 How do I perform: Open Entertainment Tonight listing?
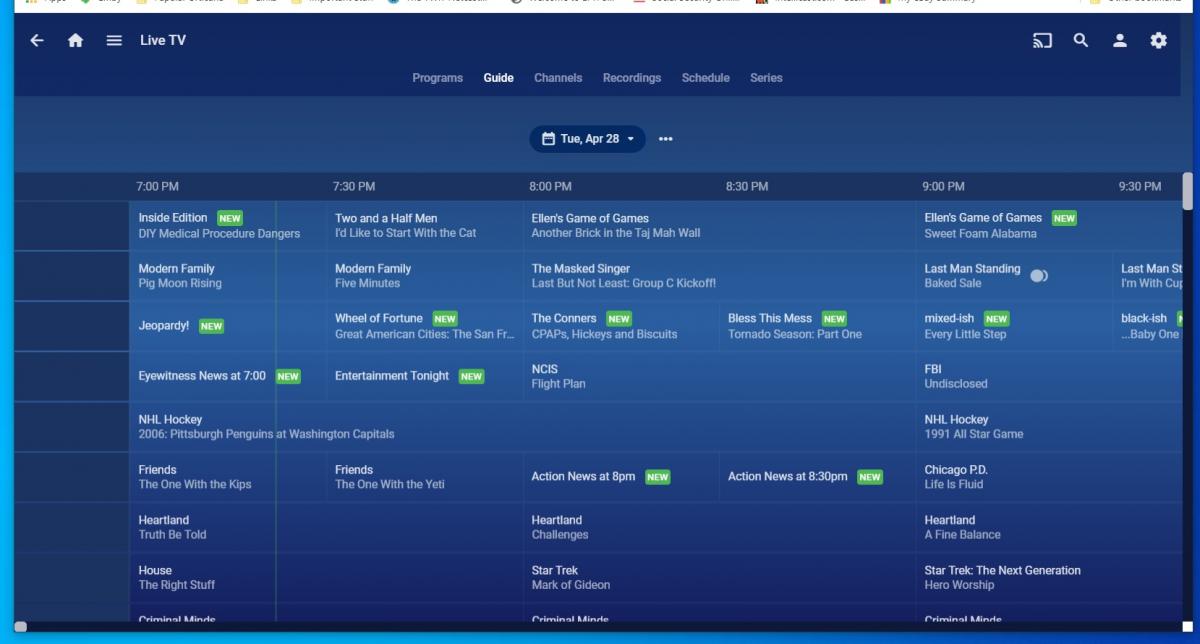(x=424, y=376)
